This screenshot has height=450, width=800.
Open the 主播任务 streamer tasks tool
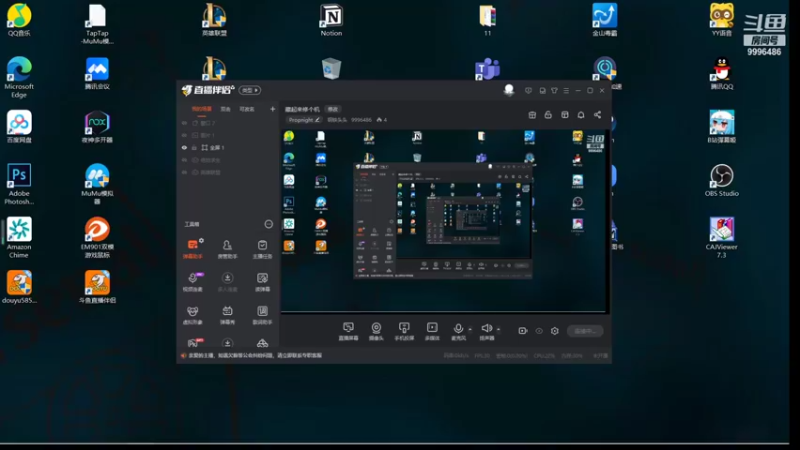point(262,249)
